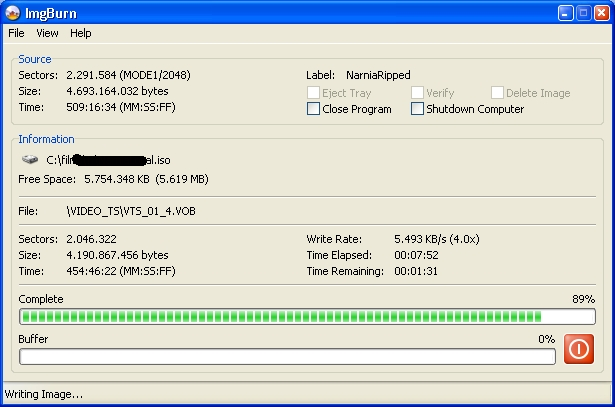
Task: Click the source sectors value 2.291.584
Action: 91,75
